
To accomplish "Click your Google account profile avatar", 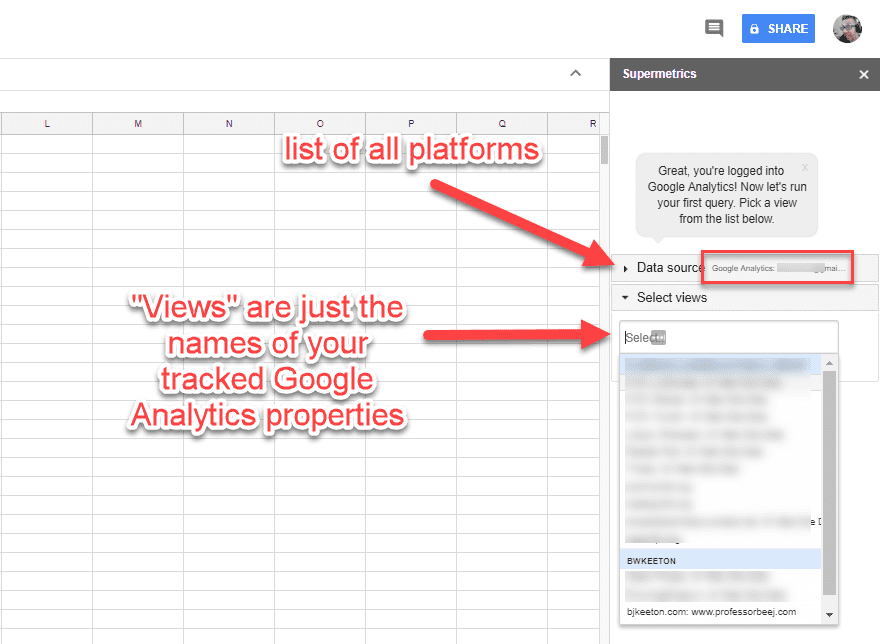I will (847, 28).
